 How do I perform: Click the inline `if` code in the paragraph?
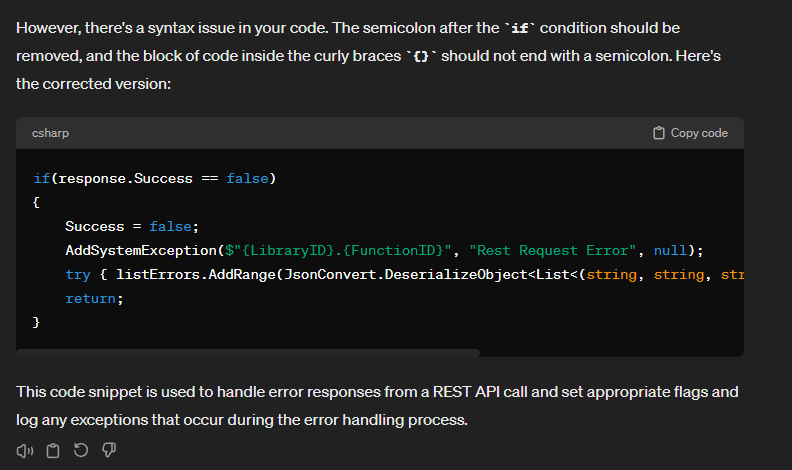coord(519,28)
